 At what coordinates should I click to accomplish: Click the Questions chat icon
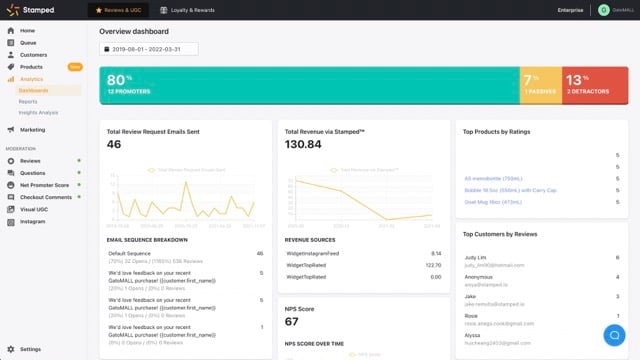[11, 173]
